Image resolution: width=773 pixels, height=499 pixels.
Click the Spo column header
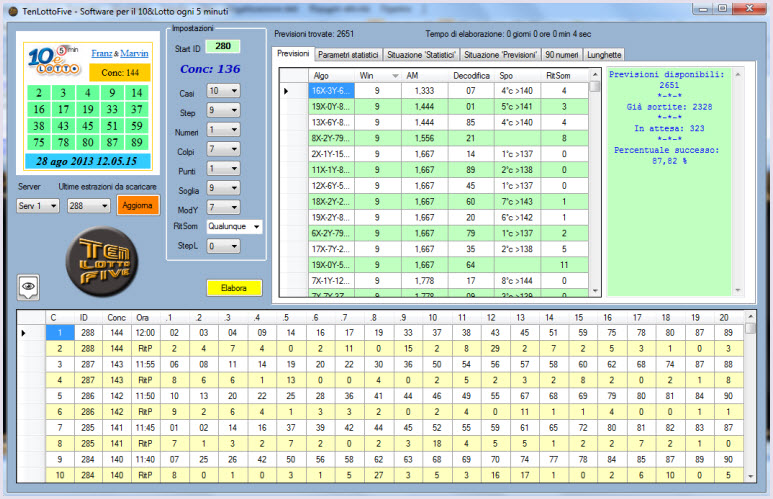517,75
